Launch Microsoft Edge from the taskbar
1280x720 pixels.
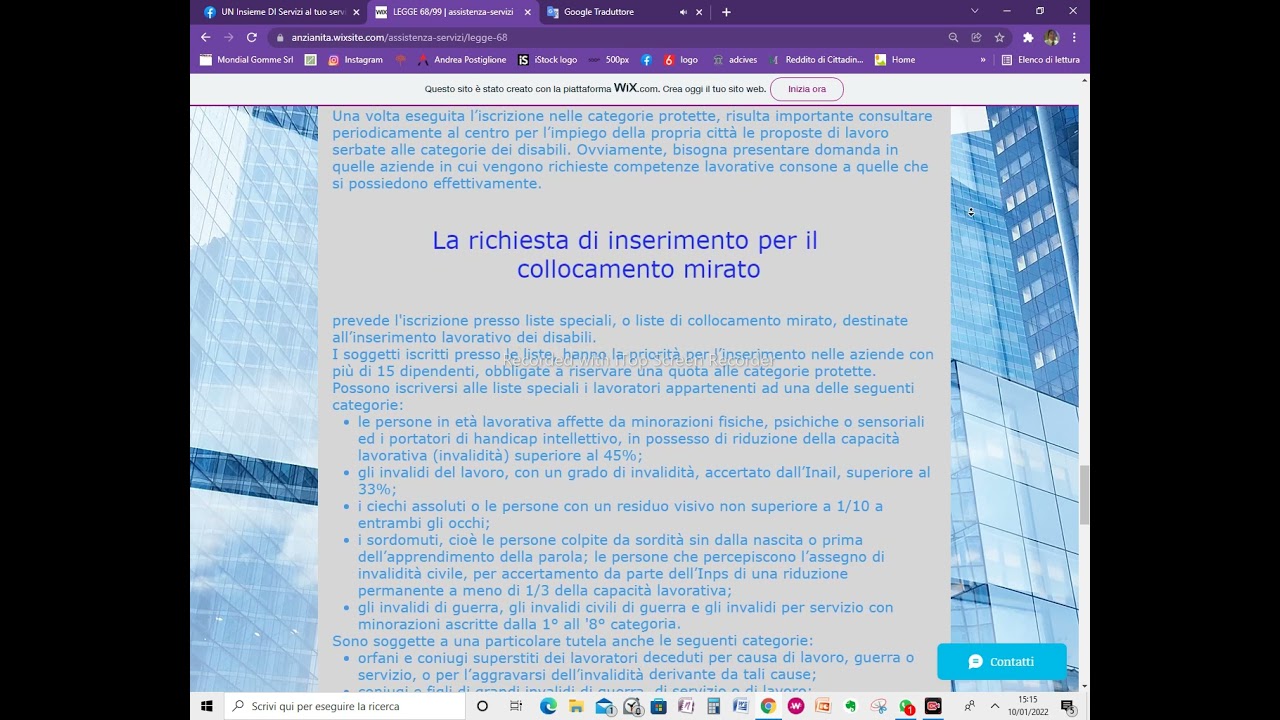pos(548,706)
